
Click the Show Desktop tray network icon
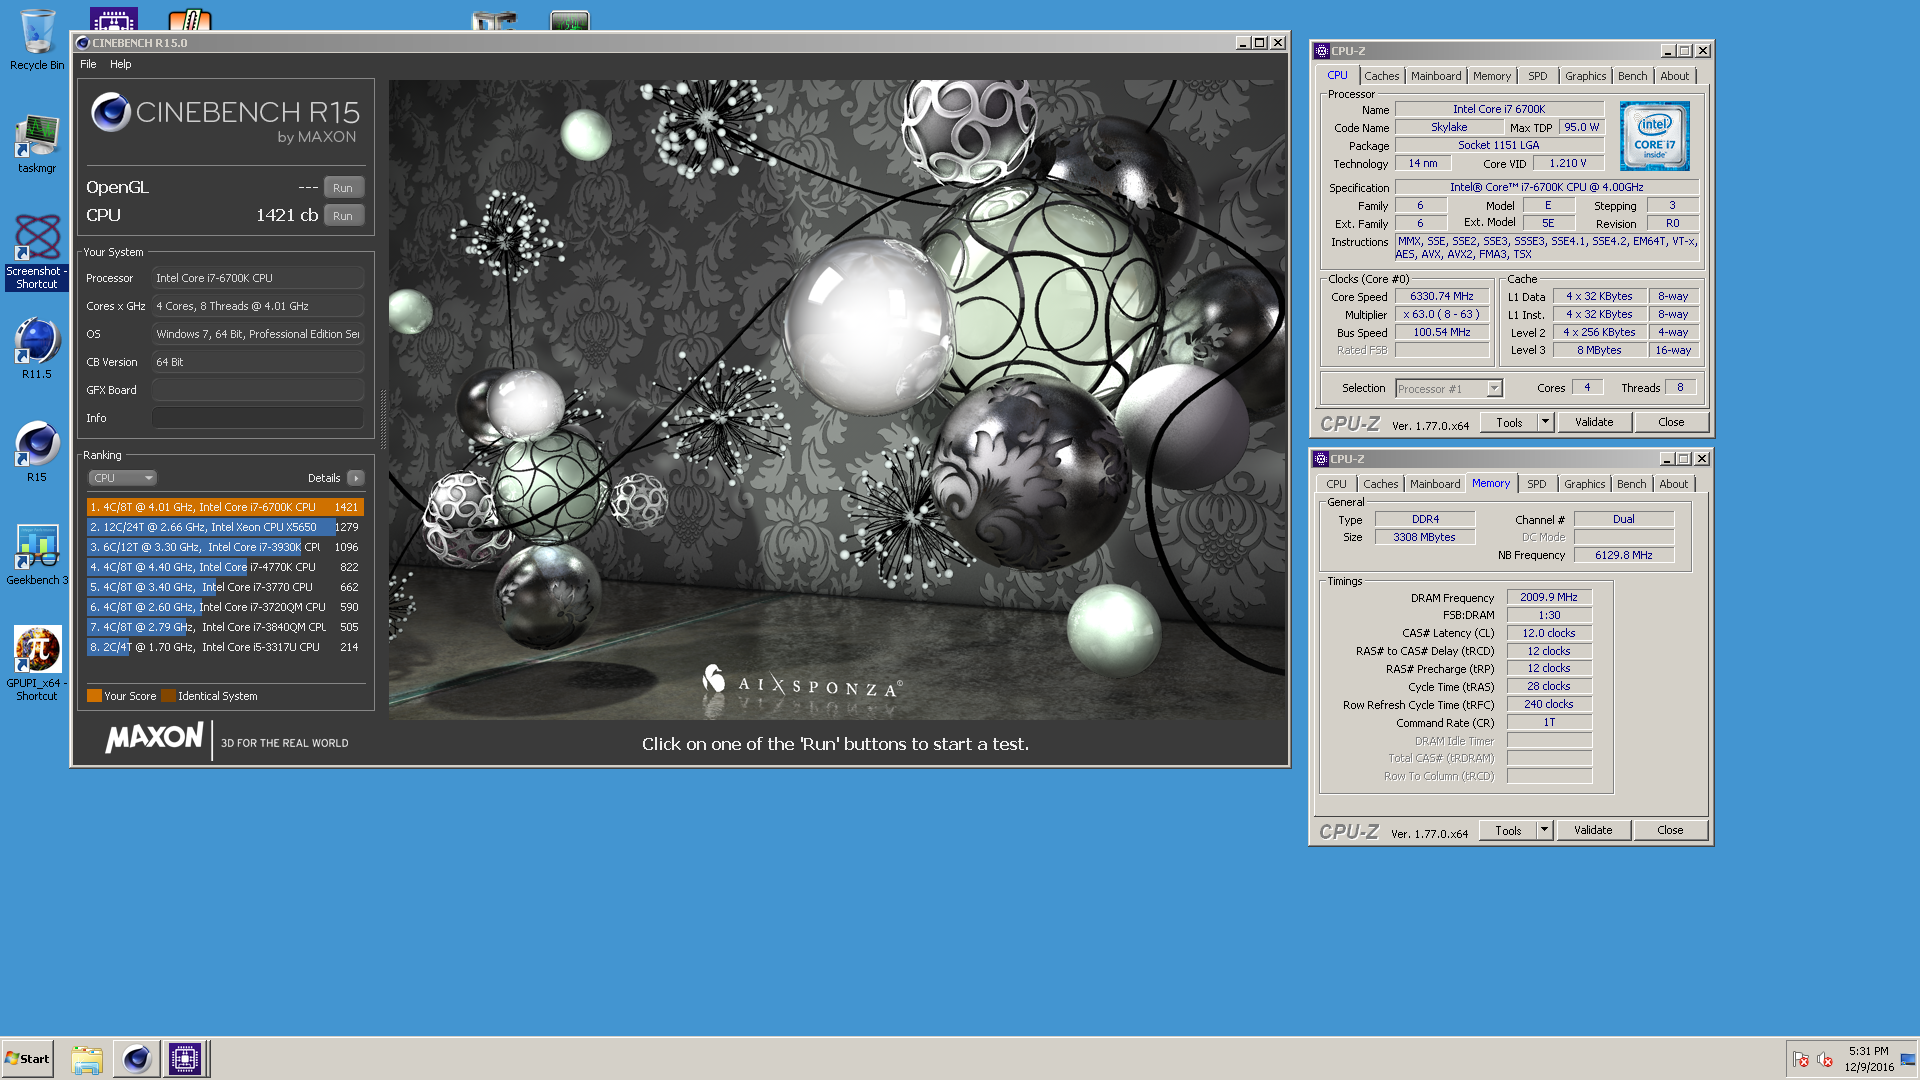1907,1060
